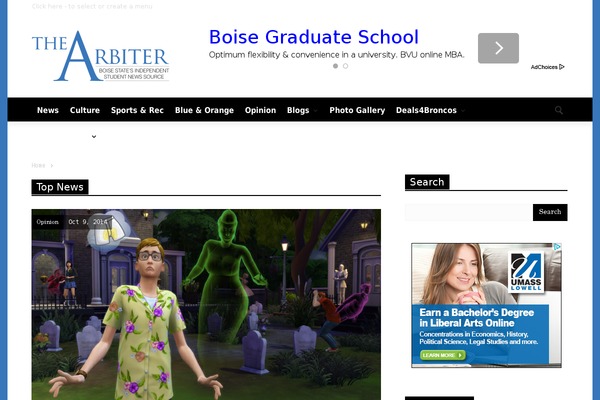Click the black Search button
Image resolution: width=600 pixels, height=400 pixels.
[x=550, y=212]
